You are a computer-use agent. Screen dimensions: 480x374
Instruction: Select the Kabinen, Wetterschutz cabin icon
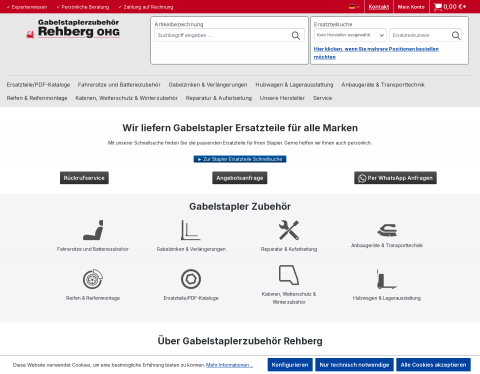tap(289, 275)
